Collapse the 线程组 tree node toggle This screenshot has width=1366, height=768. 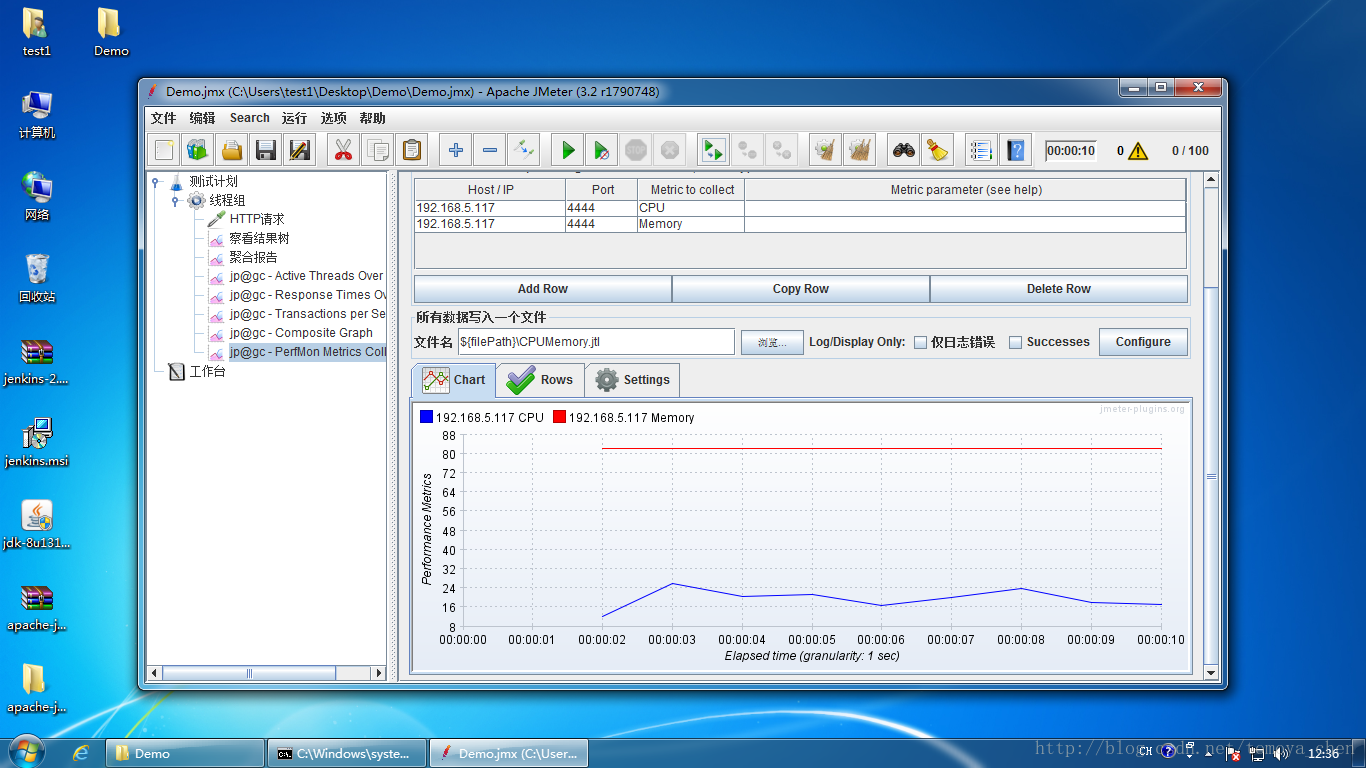point(175,201)
